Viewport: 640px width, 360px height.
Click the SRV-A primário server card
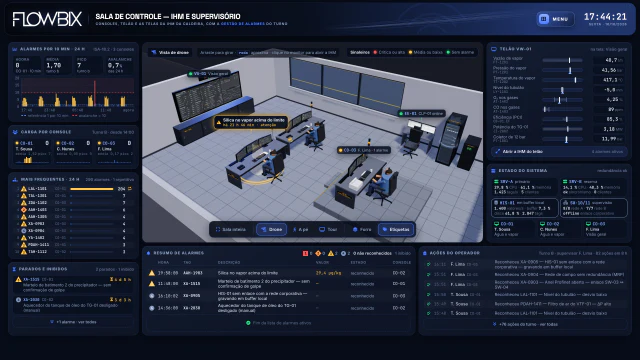[x=524, y=187]
